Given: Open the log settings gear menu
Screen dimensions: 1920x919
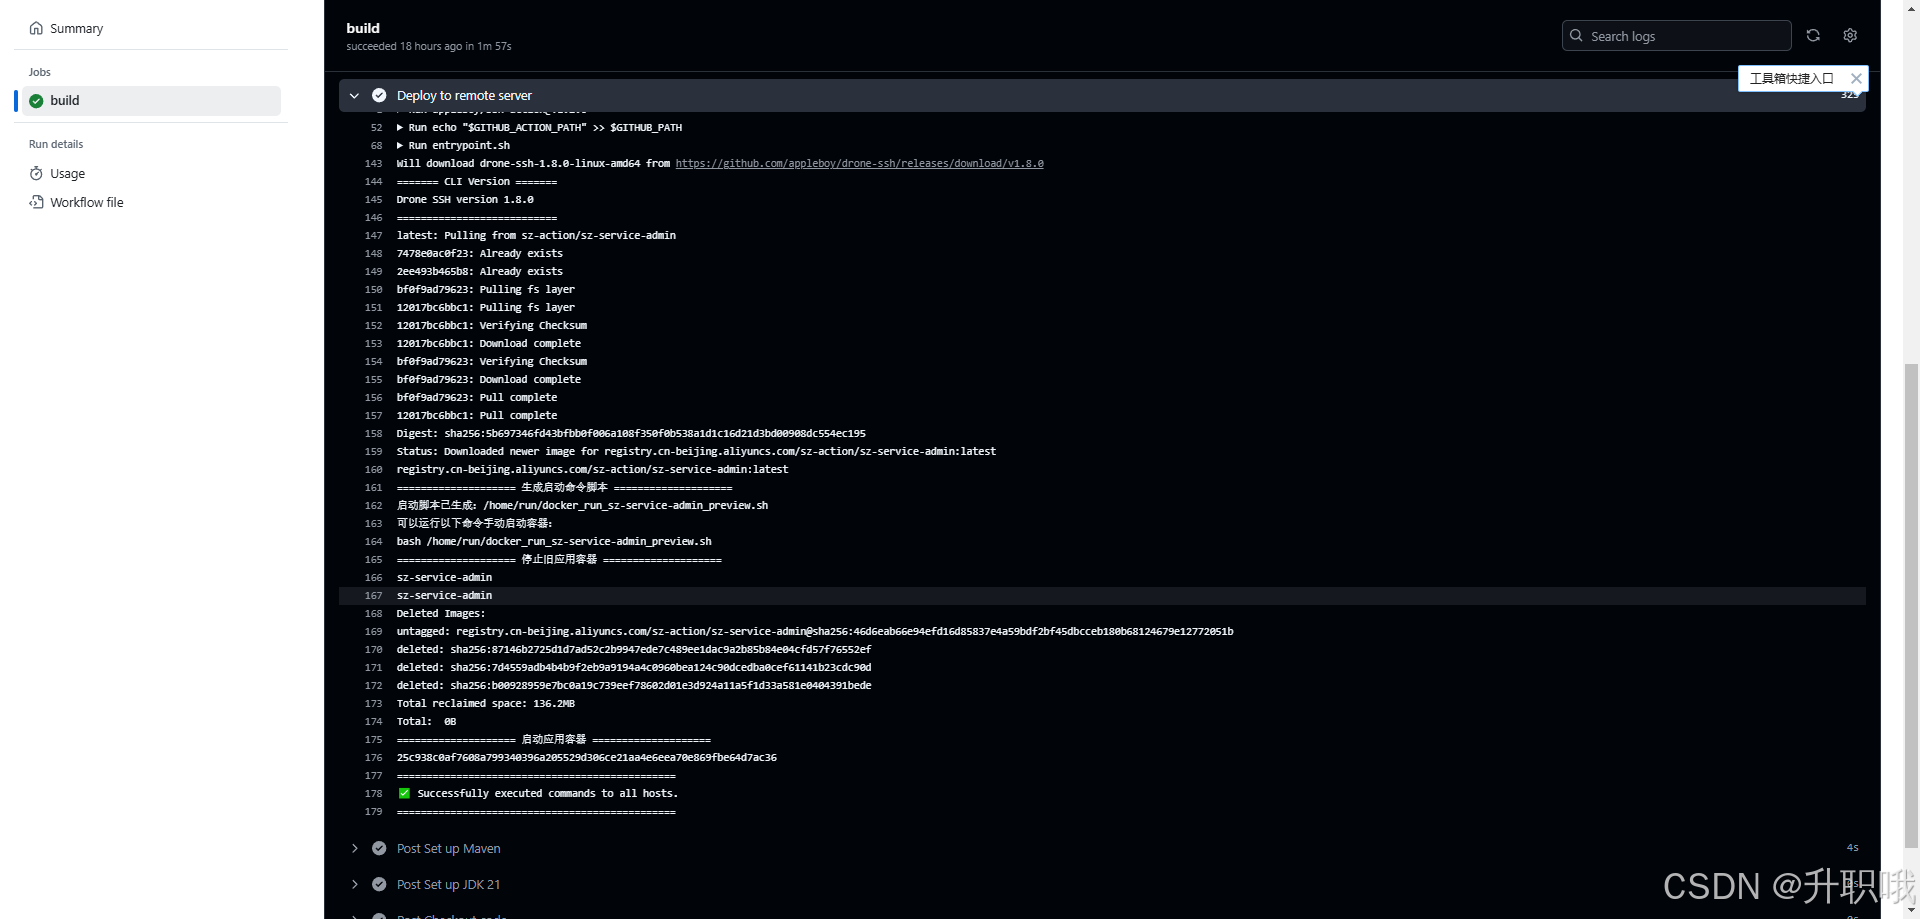Looking at the screenshot, I should pyautogui.click(x=1850, y=35).
